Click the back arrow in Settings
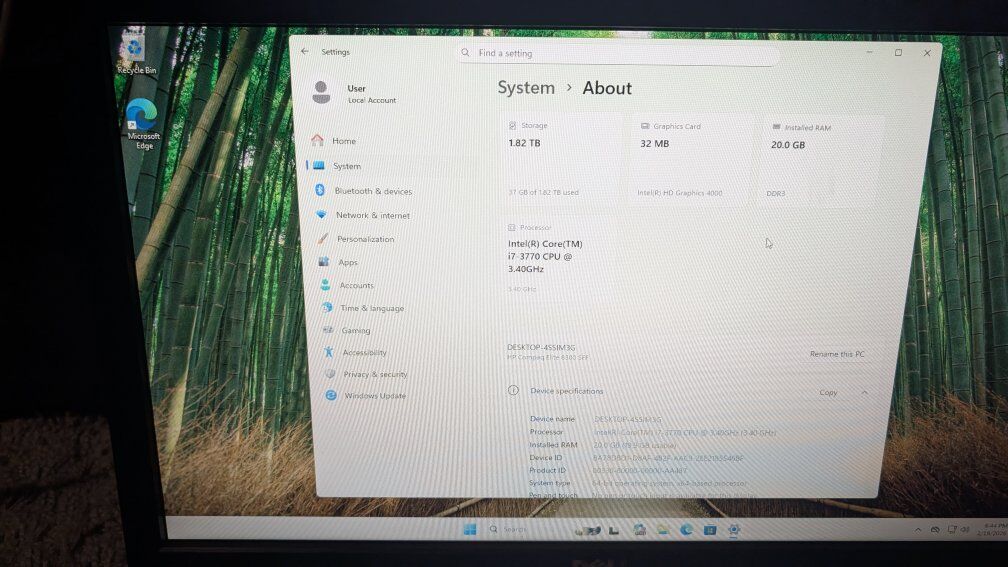Viewport: 1008px width, 567px height. click(305, 52)
